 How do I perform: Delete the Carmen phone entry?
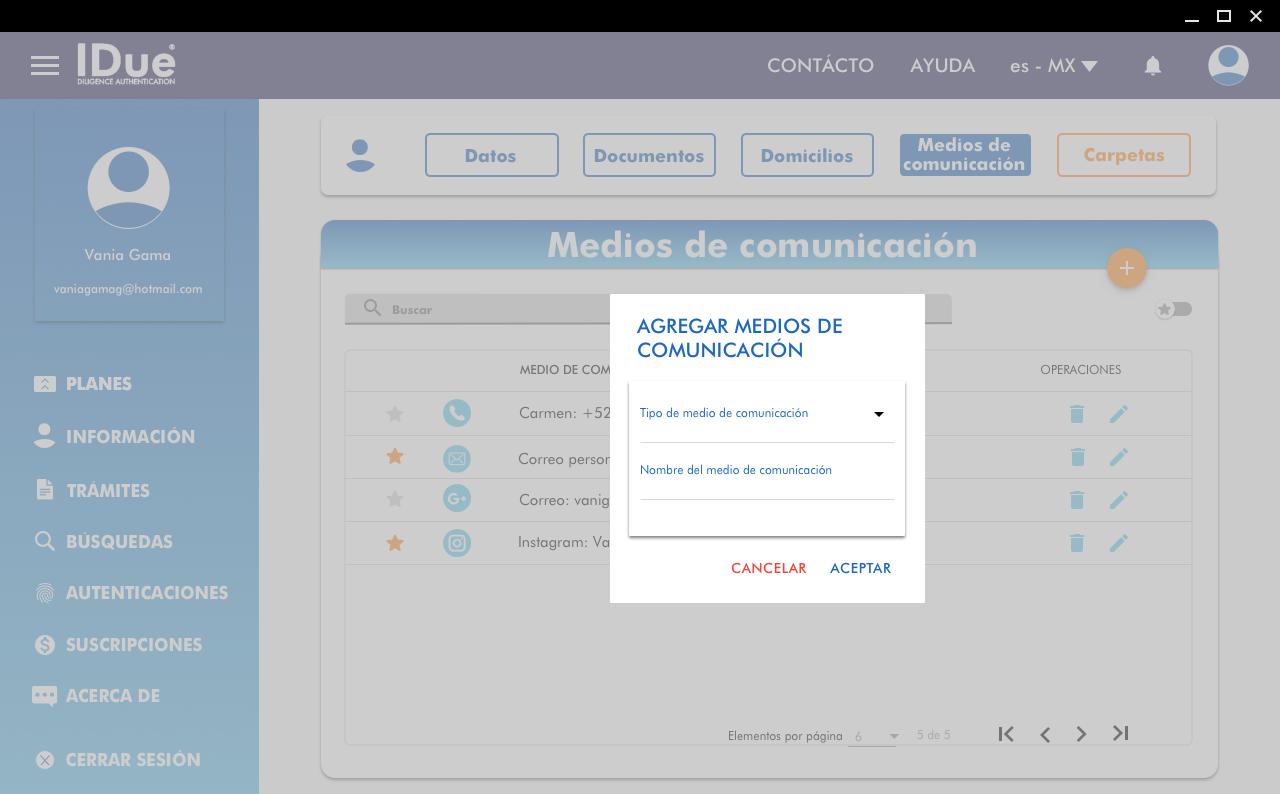[1077, 414]
